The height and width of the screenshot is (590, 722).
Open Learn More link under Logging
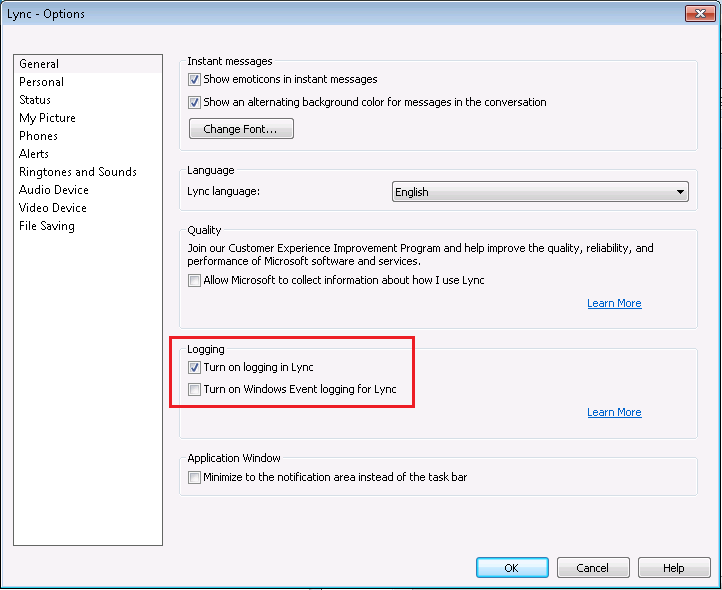click(614, 412)
